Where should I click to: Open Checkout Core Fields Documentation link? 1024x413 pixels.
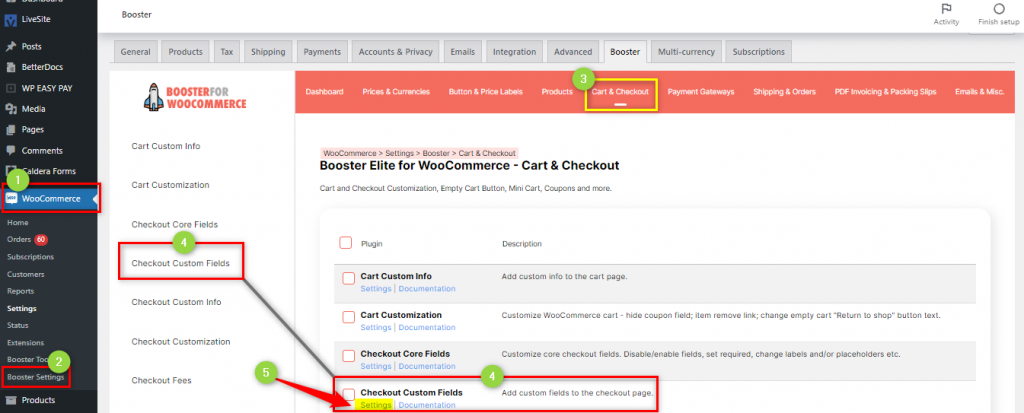pyautogui.click(x=427, y=366)
